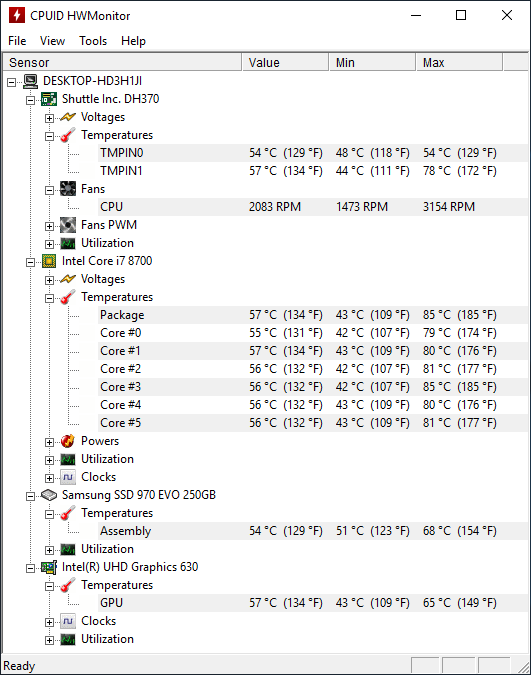Close the HWMonitor window

[x=507, y=15]
